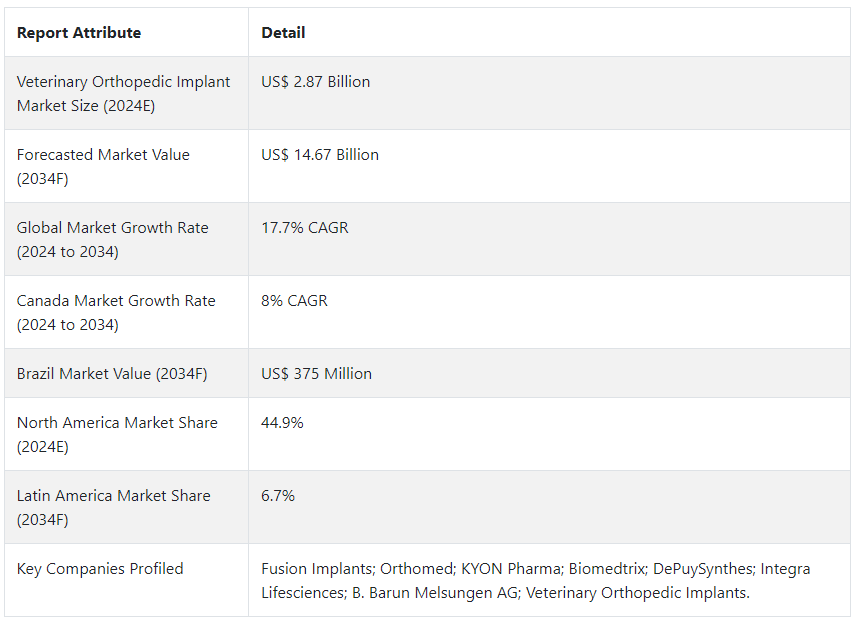
Task: Click the Detail column header
Action: coord(283,33)
